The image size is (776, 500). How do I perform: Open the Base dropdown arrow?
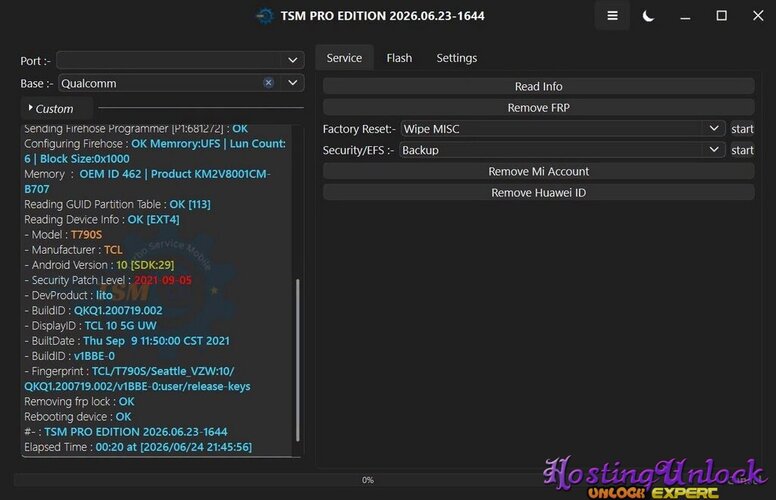tap(292, 83)
